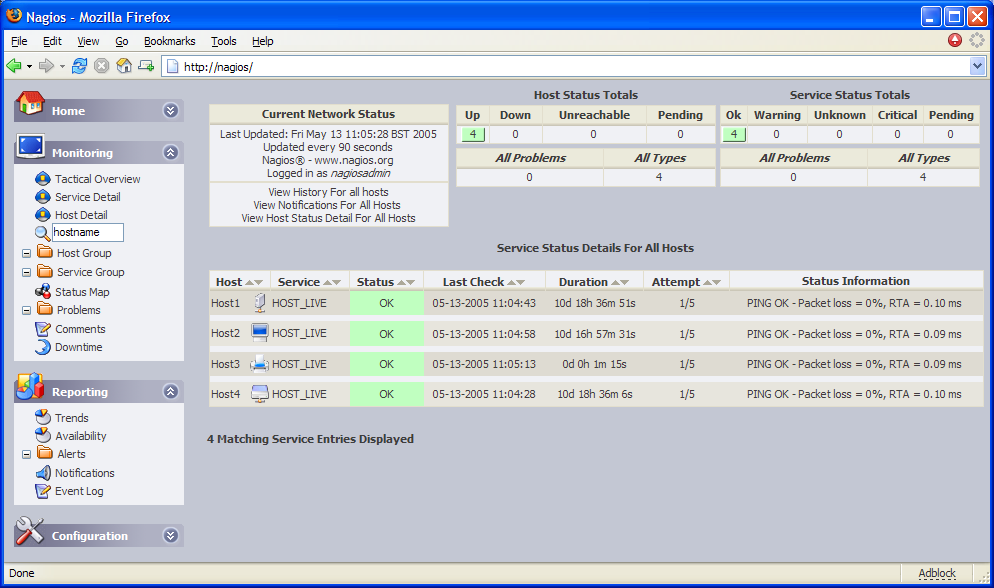The width and height of the screenshot is (994, 588).
Task: Click the Trends pie chart icon
Action: (43, 418)
